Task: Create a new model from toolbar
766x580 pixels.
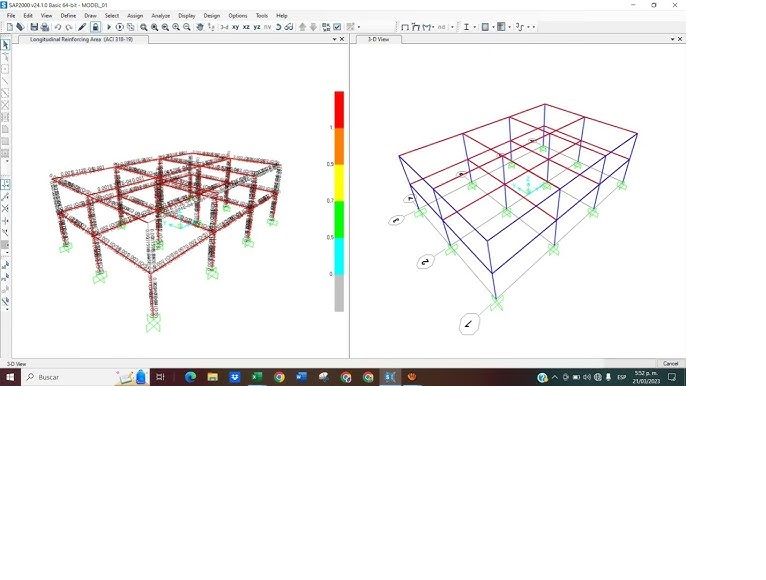Action: 9,27
